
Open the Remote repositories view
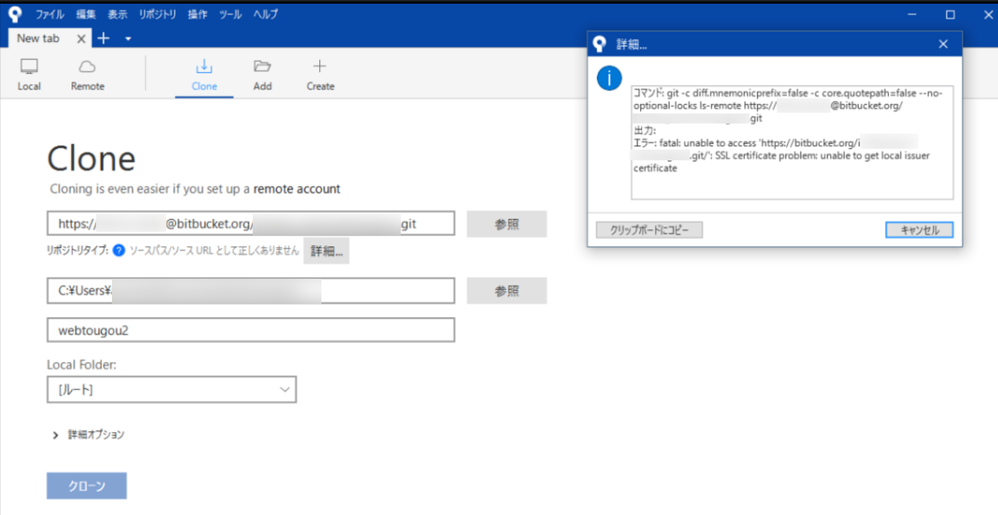pyautogui.click(x=87, y=74)
